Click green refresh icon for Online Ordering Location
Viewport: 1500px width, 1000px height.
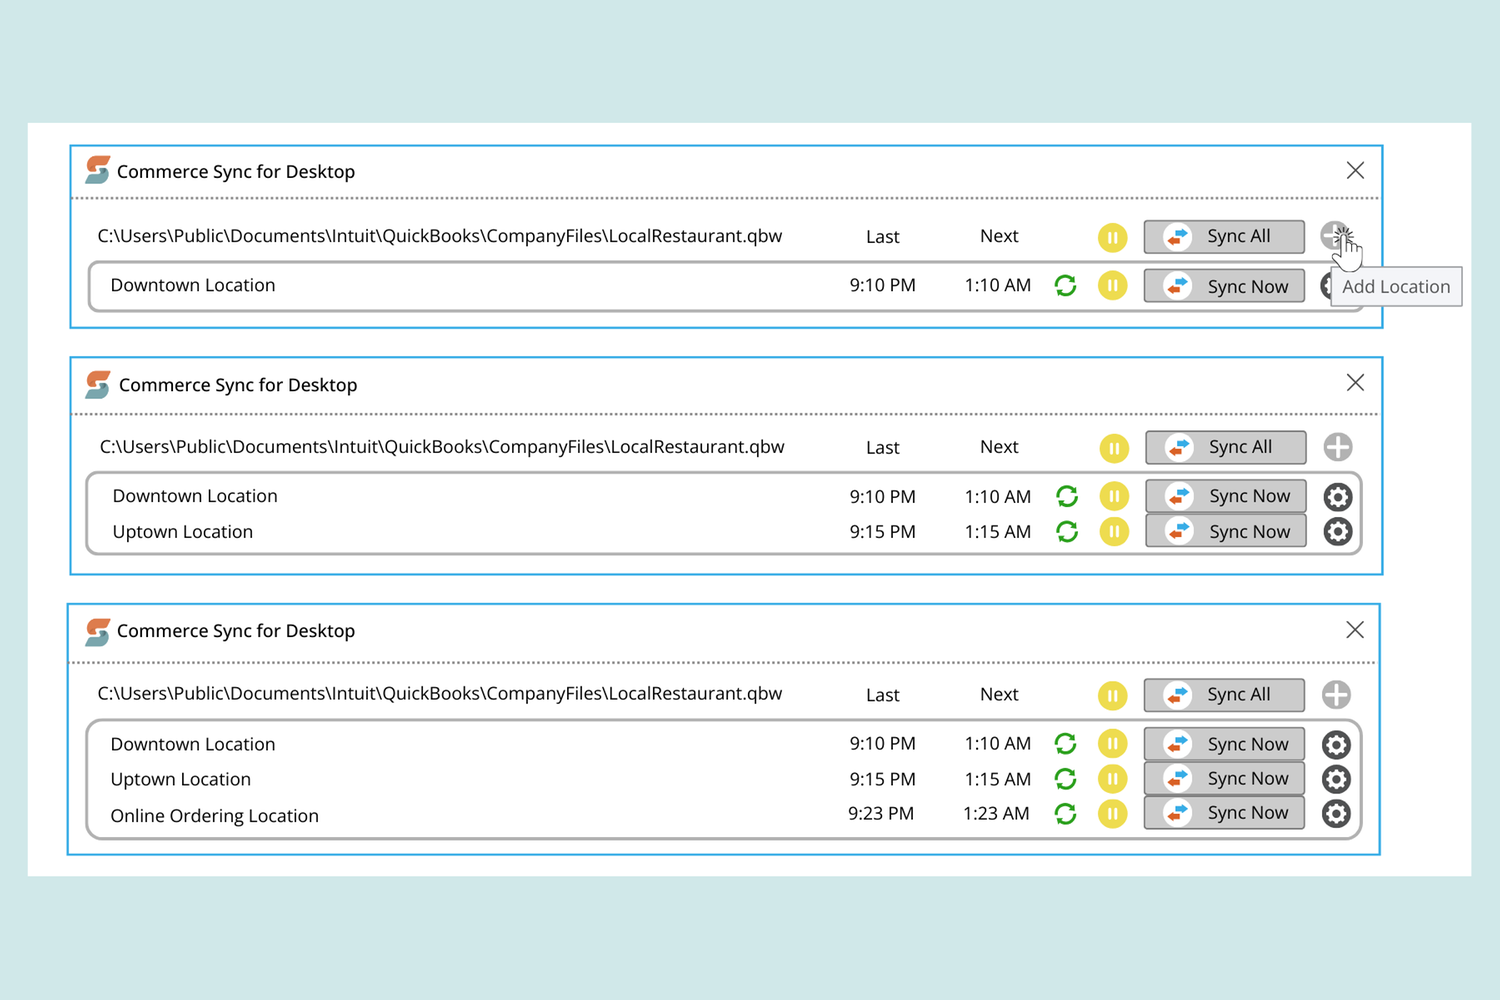click(x=1066, y=814)
